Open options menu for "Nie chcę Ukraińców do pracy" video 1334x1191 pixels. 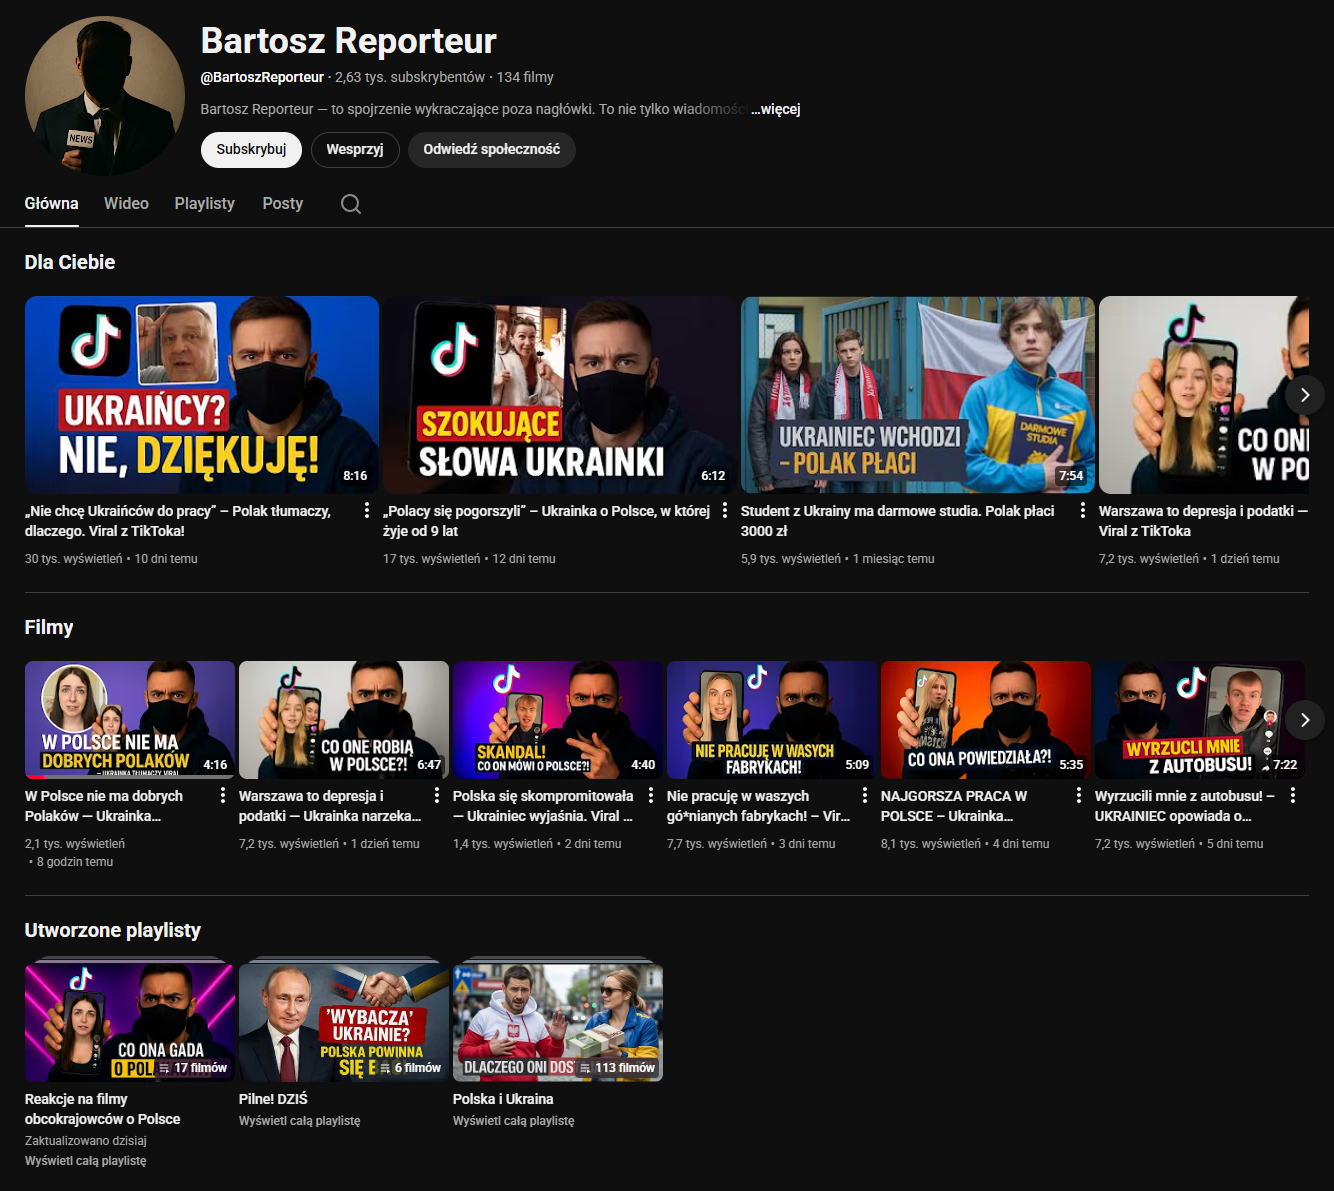[367, 510]
